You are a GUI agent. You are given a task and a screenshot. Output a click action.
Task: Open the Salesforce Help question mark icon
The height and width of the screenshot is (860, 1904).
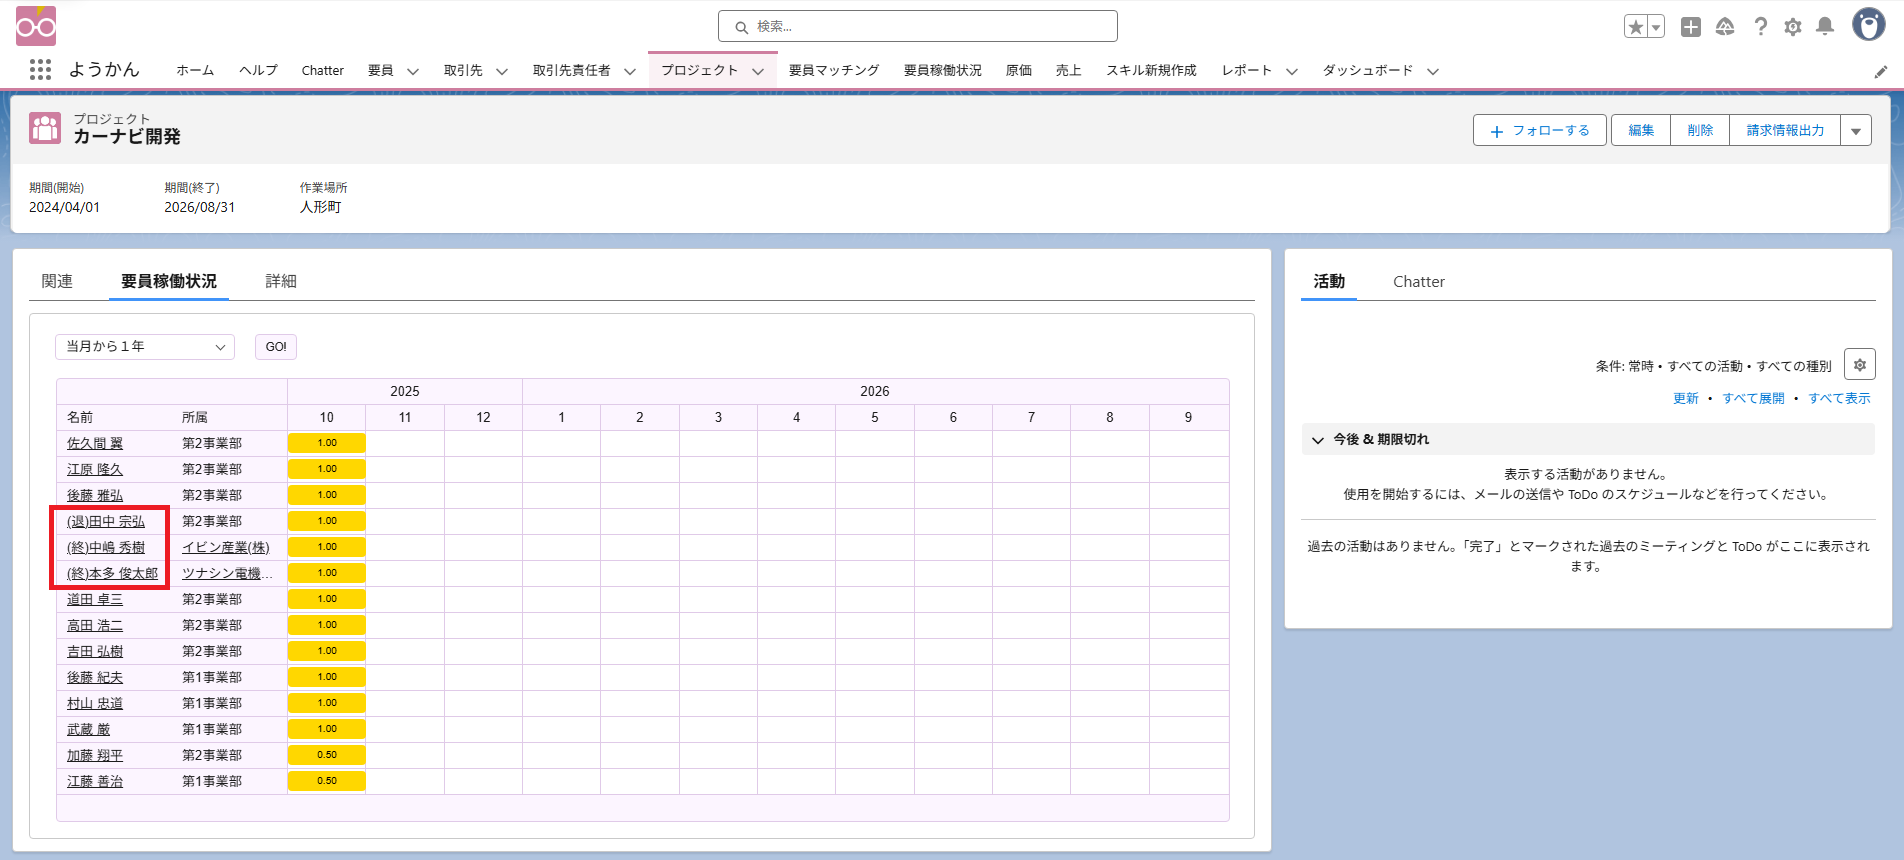click(x=1761, y=27)
